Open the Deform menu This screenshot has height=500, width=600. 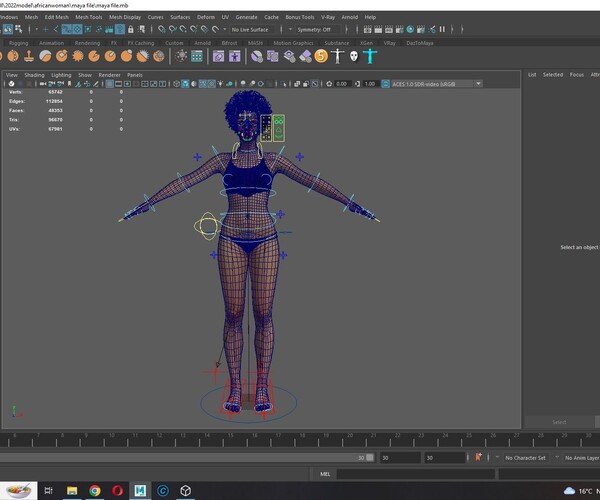click(205, 17)
